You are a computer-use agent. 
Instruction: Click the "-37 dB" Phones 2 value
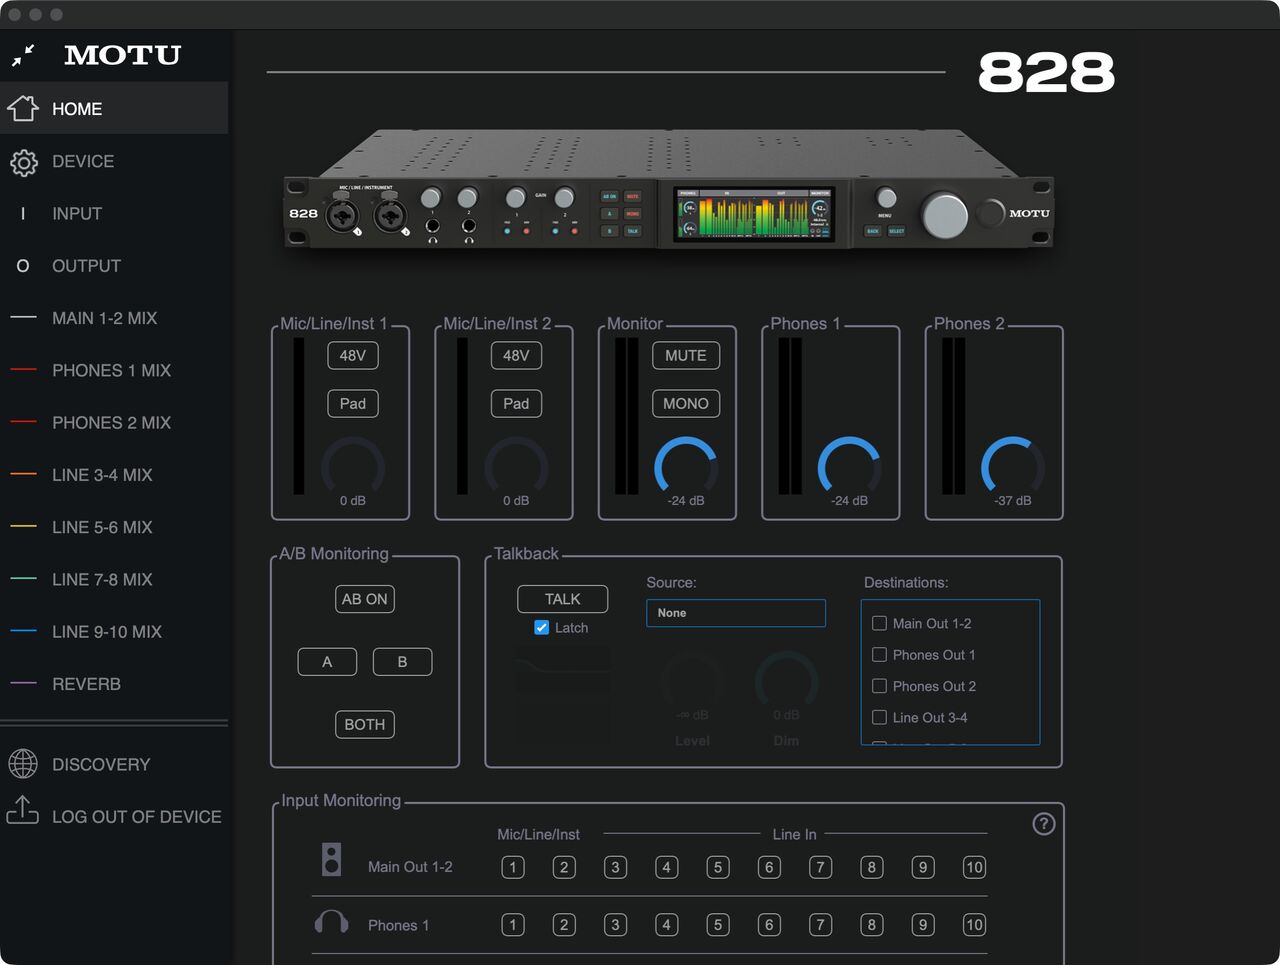(x=1013, y=500)
